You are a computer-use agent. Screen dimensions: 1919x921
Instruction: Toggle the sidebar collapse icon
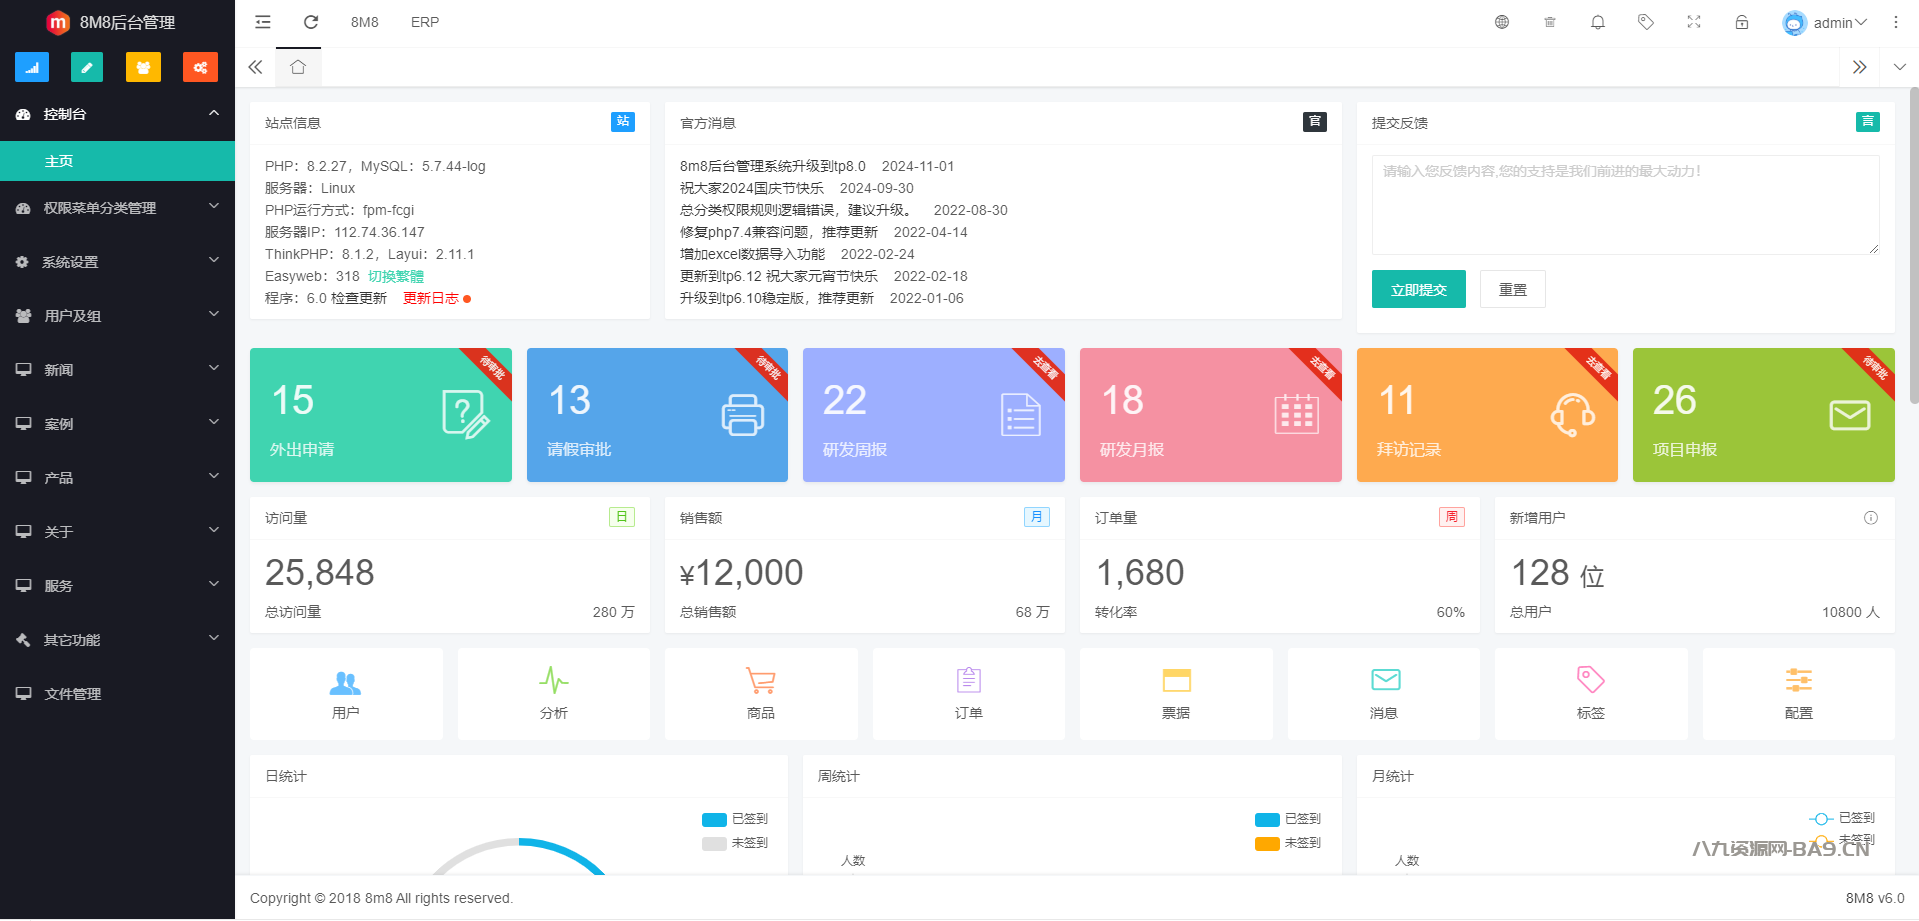263,22
